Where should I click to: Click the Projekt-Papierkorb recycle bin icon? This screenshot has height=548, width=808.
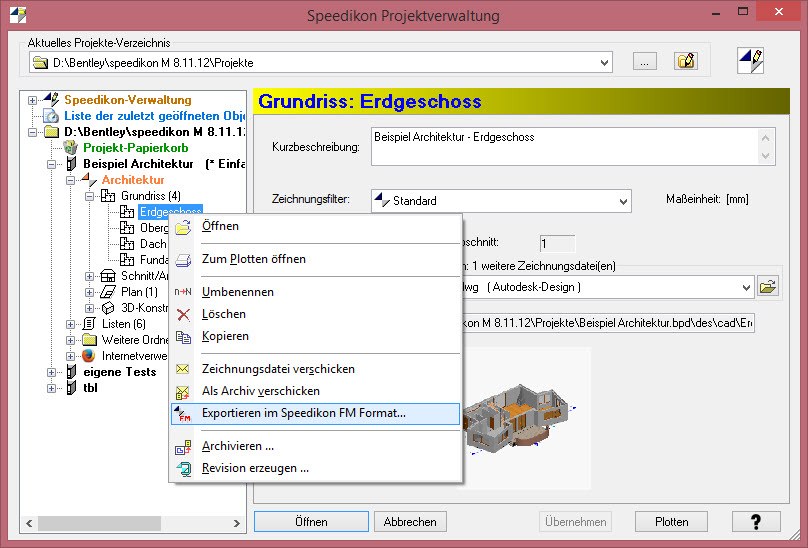click(x=70, y=147)
